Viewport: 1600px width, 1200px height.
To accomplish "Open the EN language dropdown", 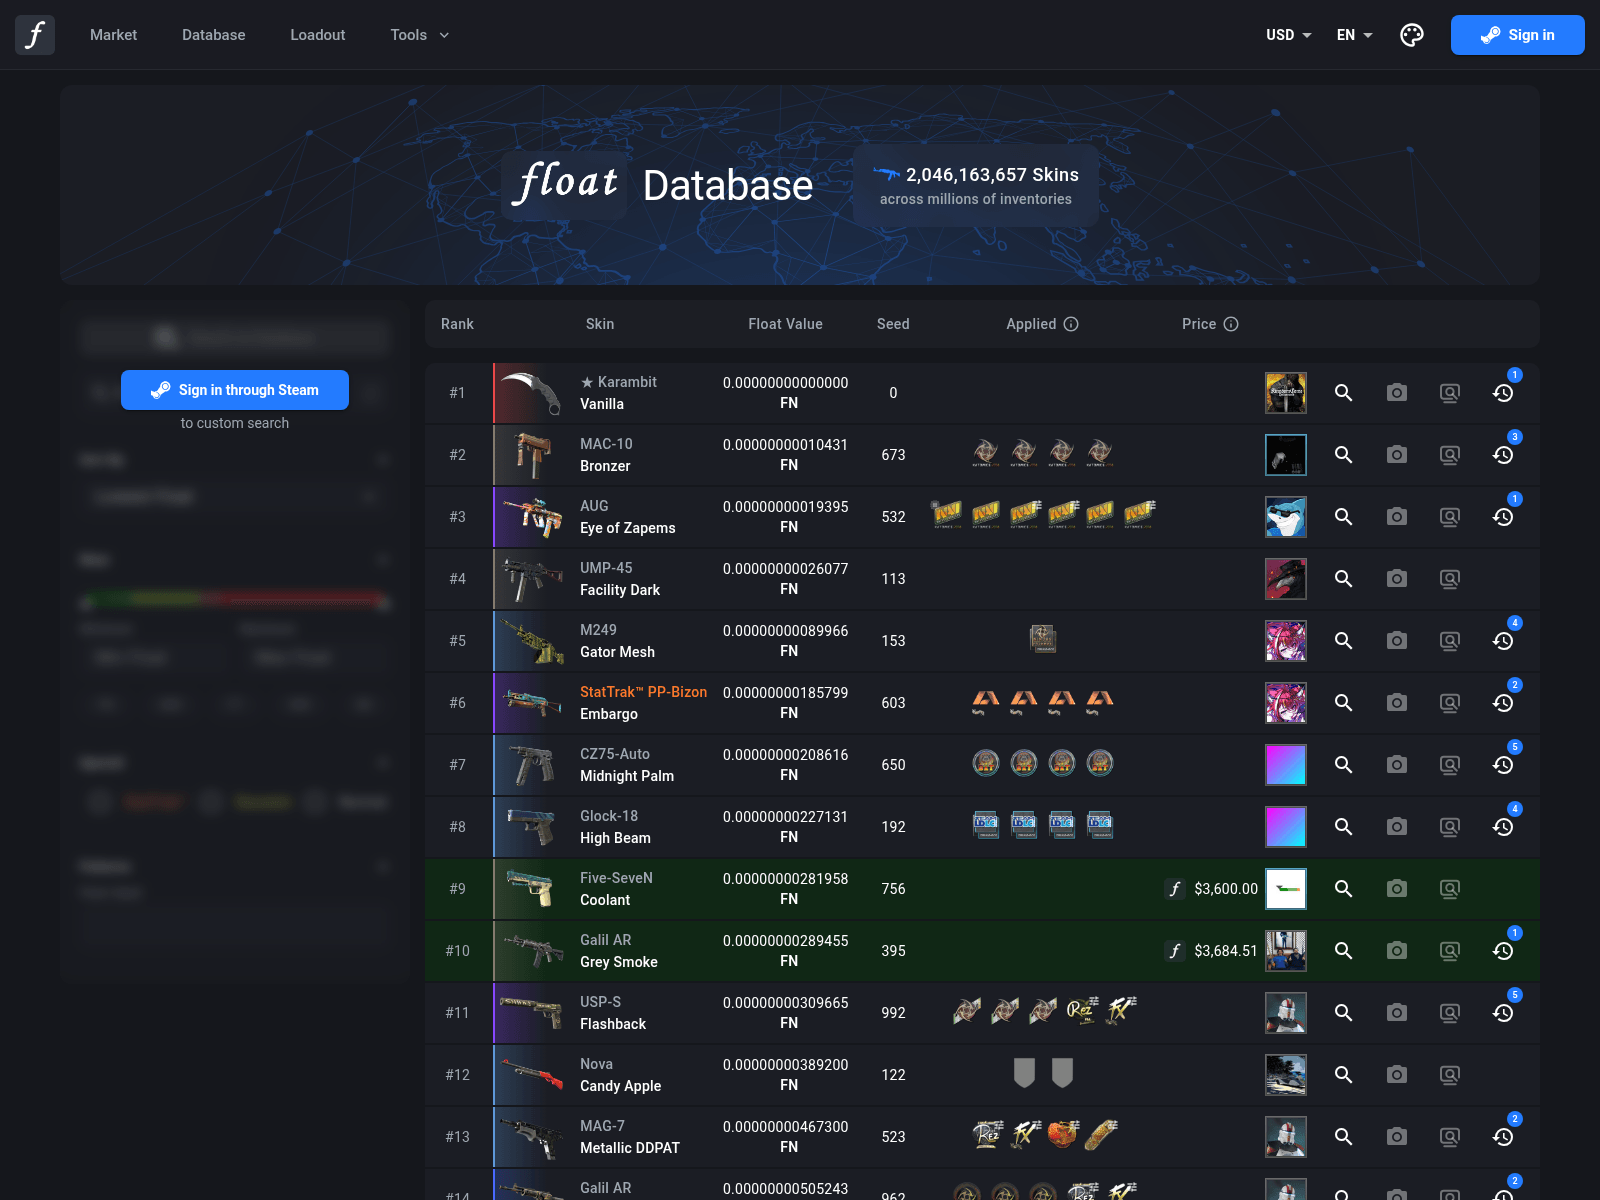I will pyautogui.click(x=1355, y=35).
